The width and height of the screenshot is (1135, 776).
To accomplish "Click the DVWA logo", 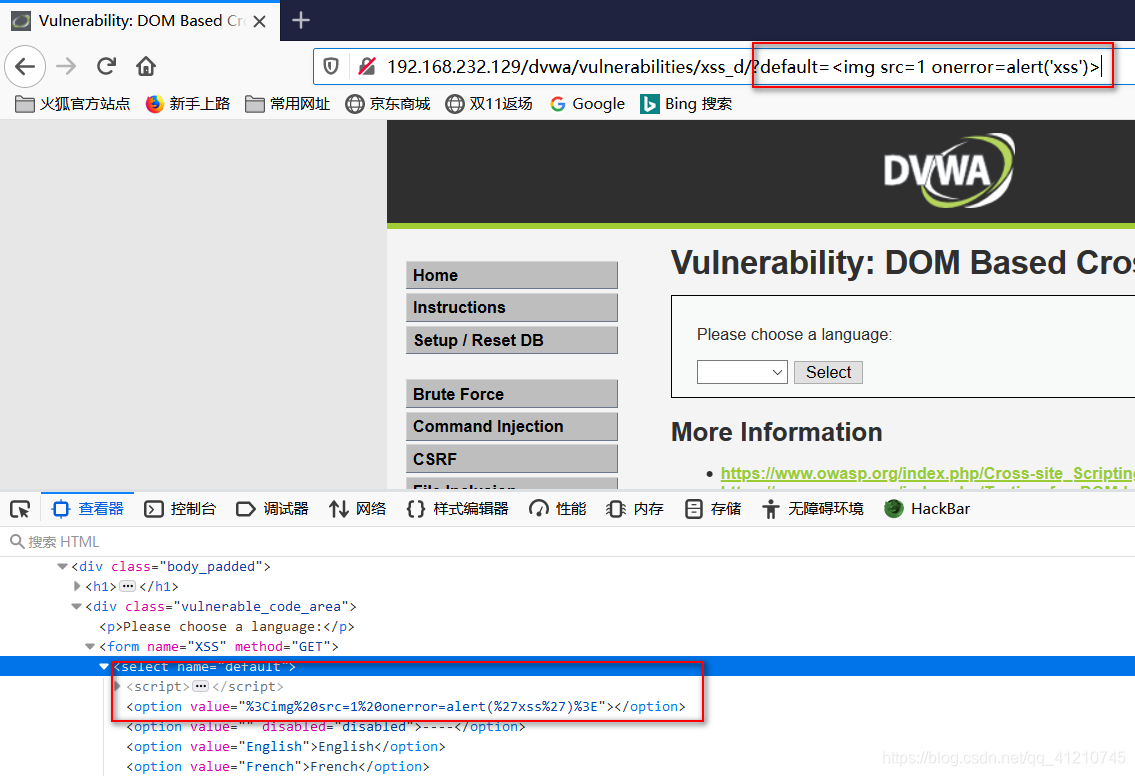I will click(x=948, y=171).
